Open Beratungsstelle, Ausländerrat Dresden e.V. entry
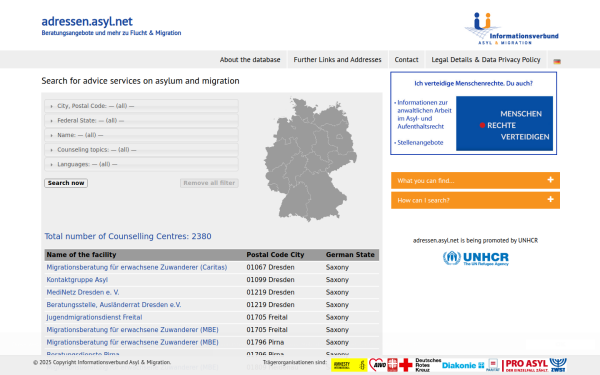 pos(114,305)
